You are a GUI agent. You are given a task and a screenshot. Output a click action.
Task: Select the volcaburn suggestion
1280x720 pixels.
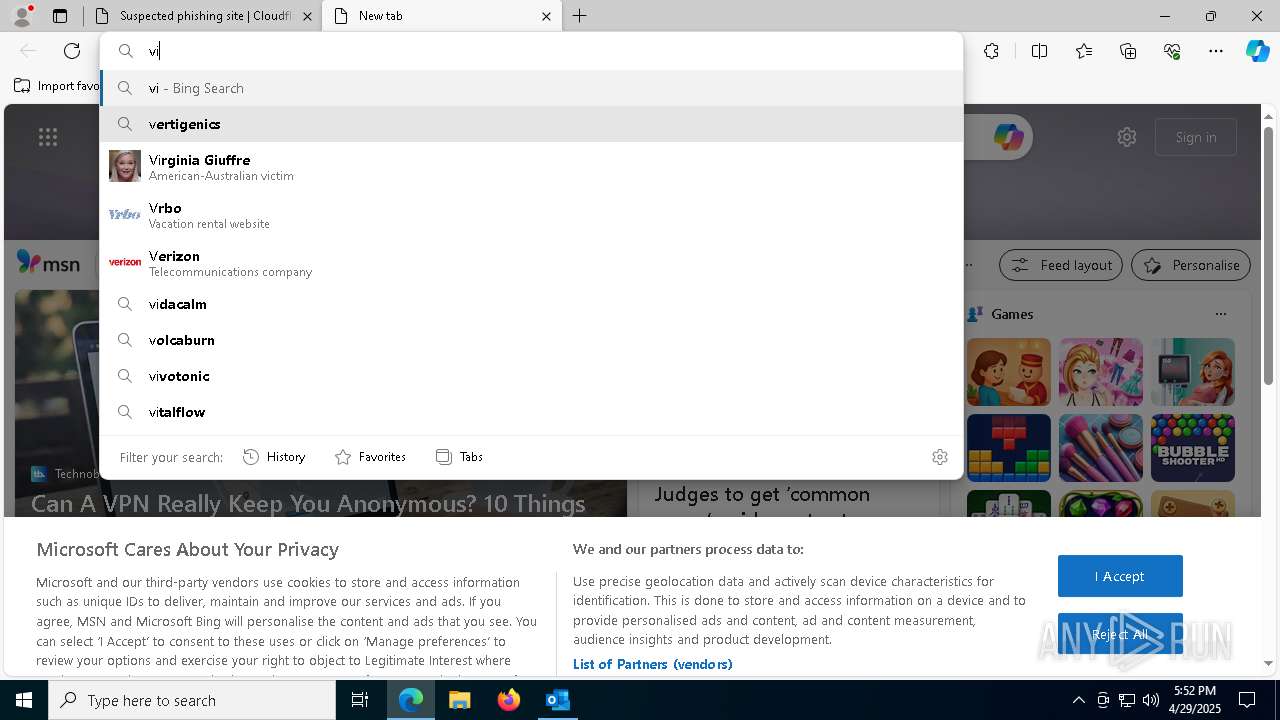[x=531, y=340]
